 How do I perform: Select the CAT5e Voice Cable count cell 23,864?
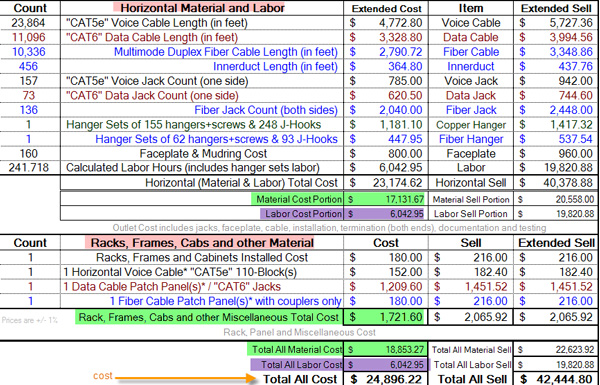pos(28,23)
